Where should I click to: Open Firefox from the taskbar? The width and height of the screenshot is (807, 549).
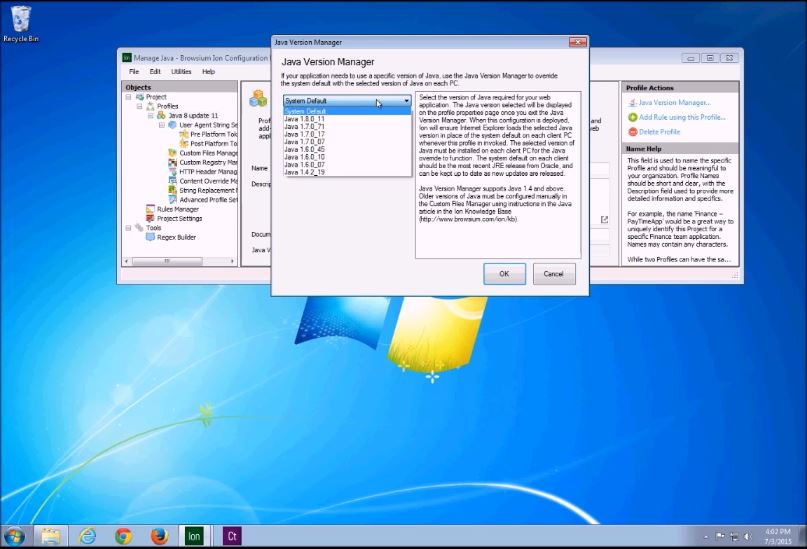(159, 536)
